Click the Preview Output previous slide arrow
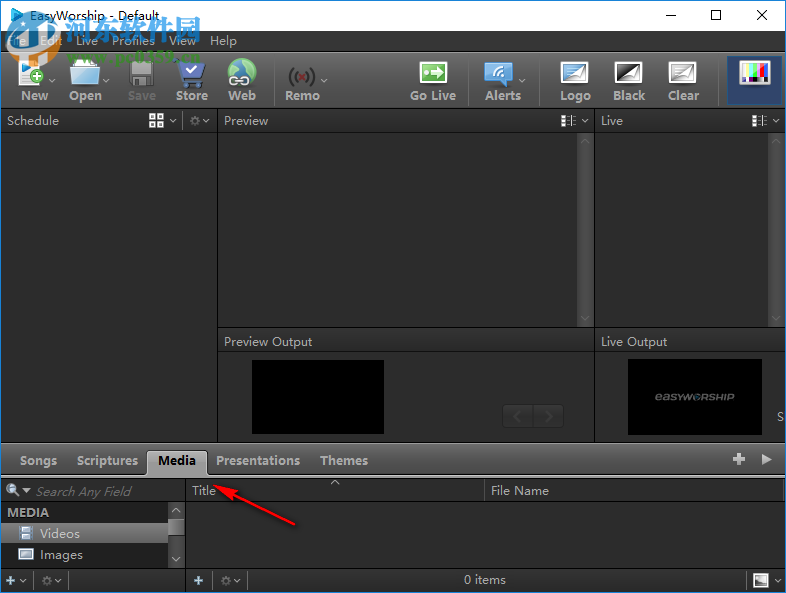 click(517, 416)
